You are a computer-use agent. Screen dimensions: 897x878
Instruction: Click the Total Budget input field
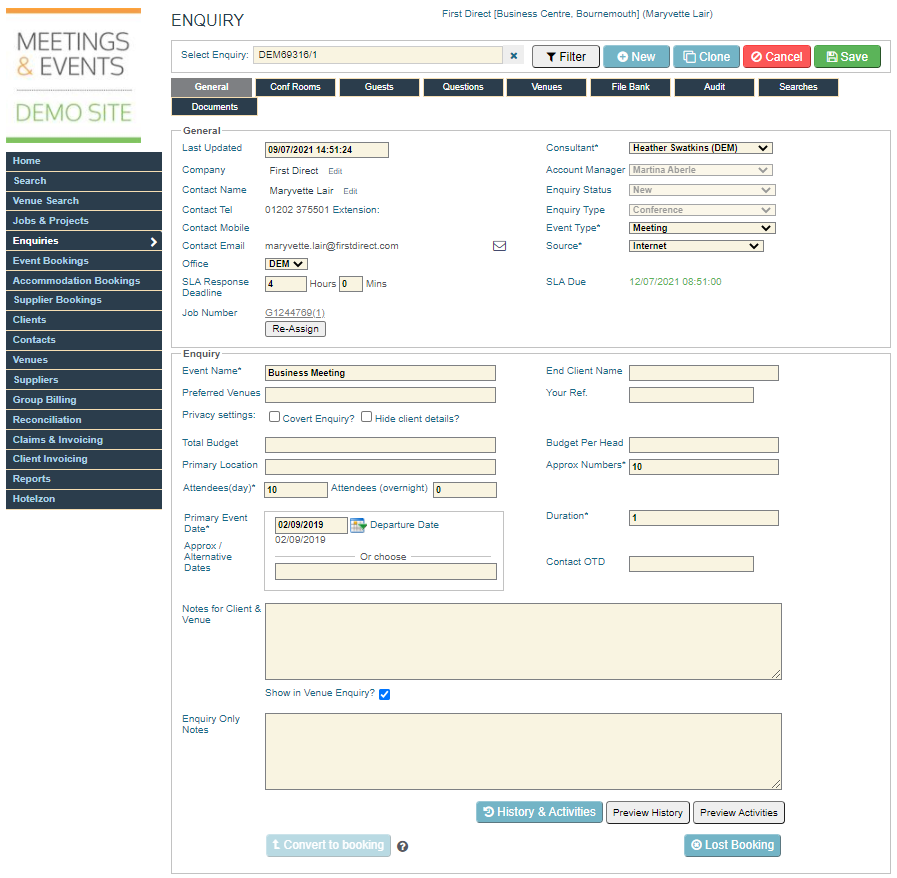[380, 445]
